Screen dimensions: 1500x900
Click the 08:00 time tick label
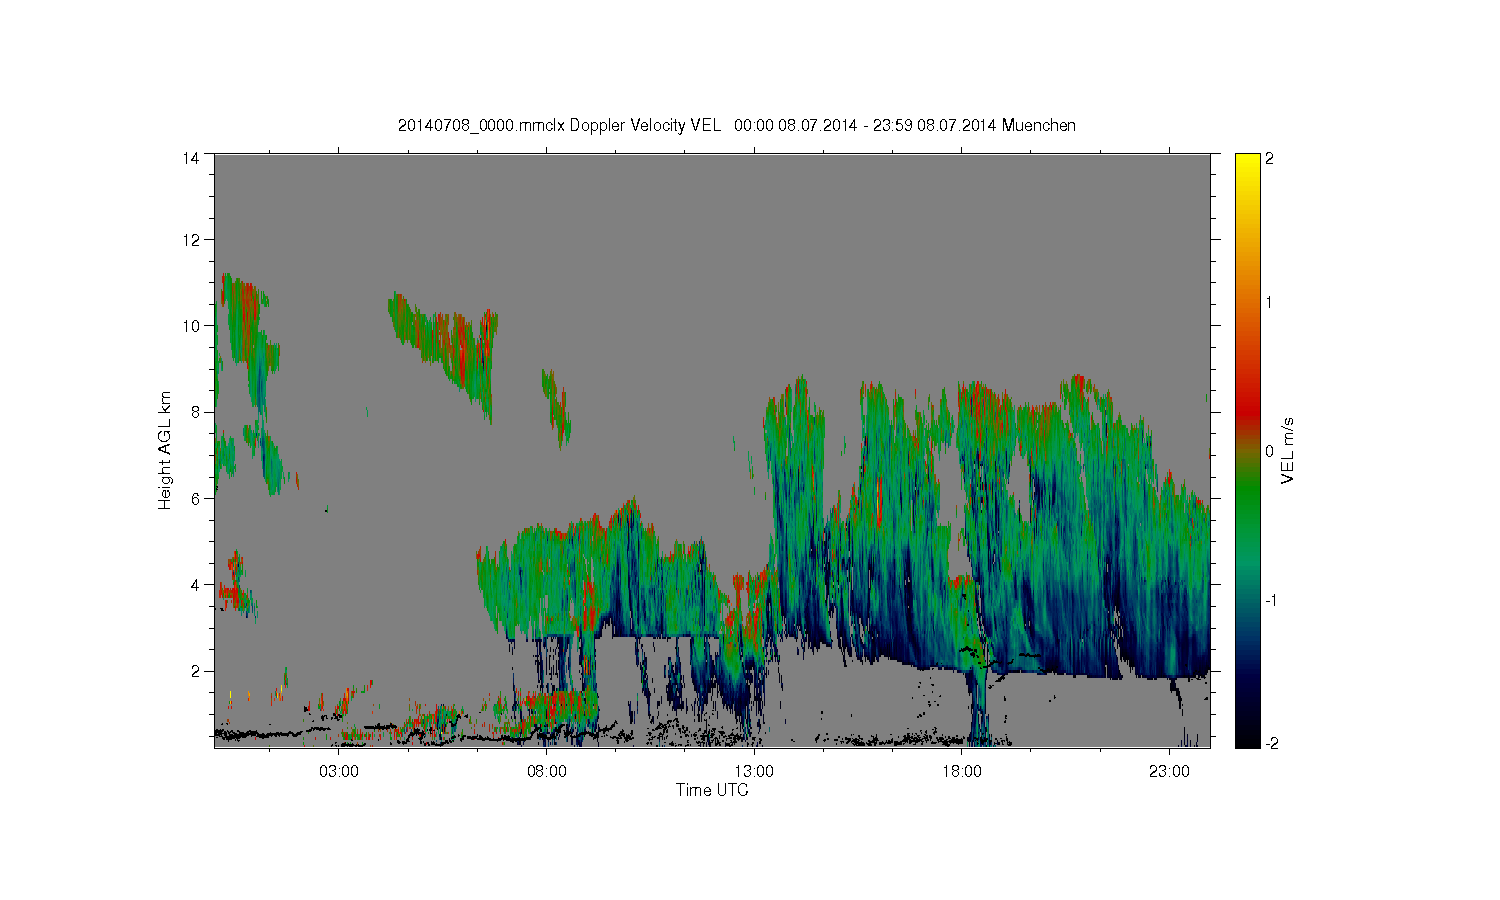pos(547,771)
